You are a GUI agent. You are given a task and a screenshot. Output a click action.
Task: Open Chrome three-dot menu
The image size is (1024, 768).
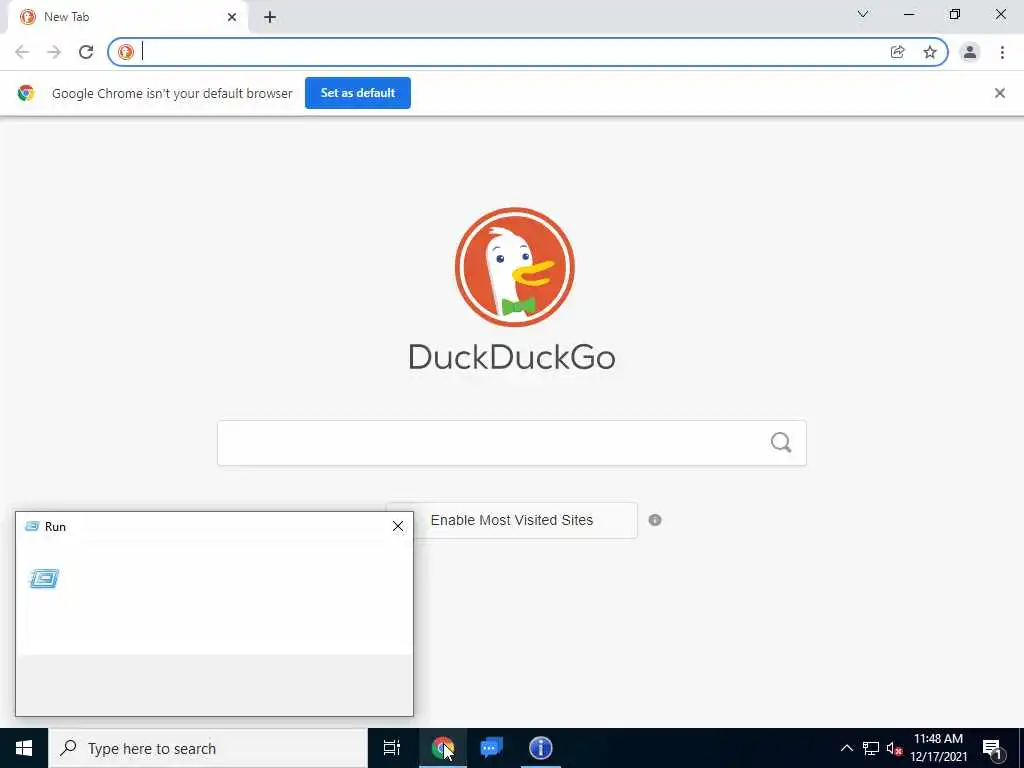(x=1002, y=52)
